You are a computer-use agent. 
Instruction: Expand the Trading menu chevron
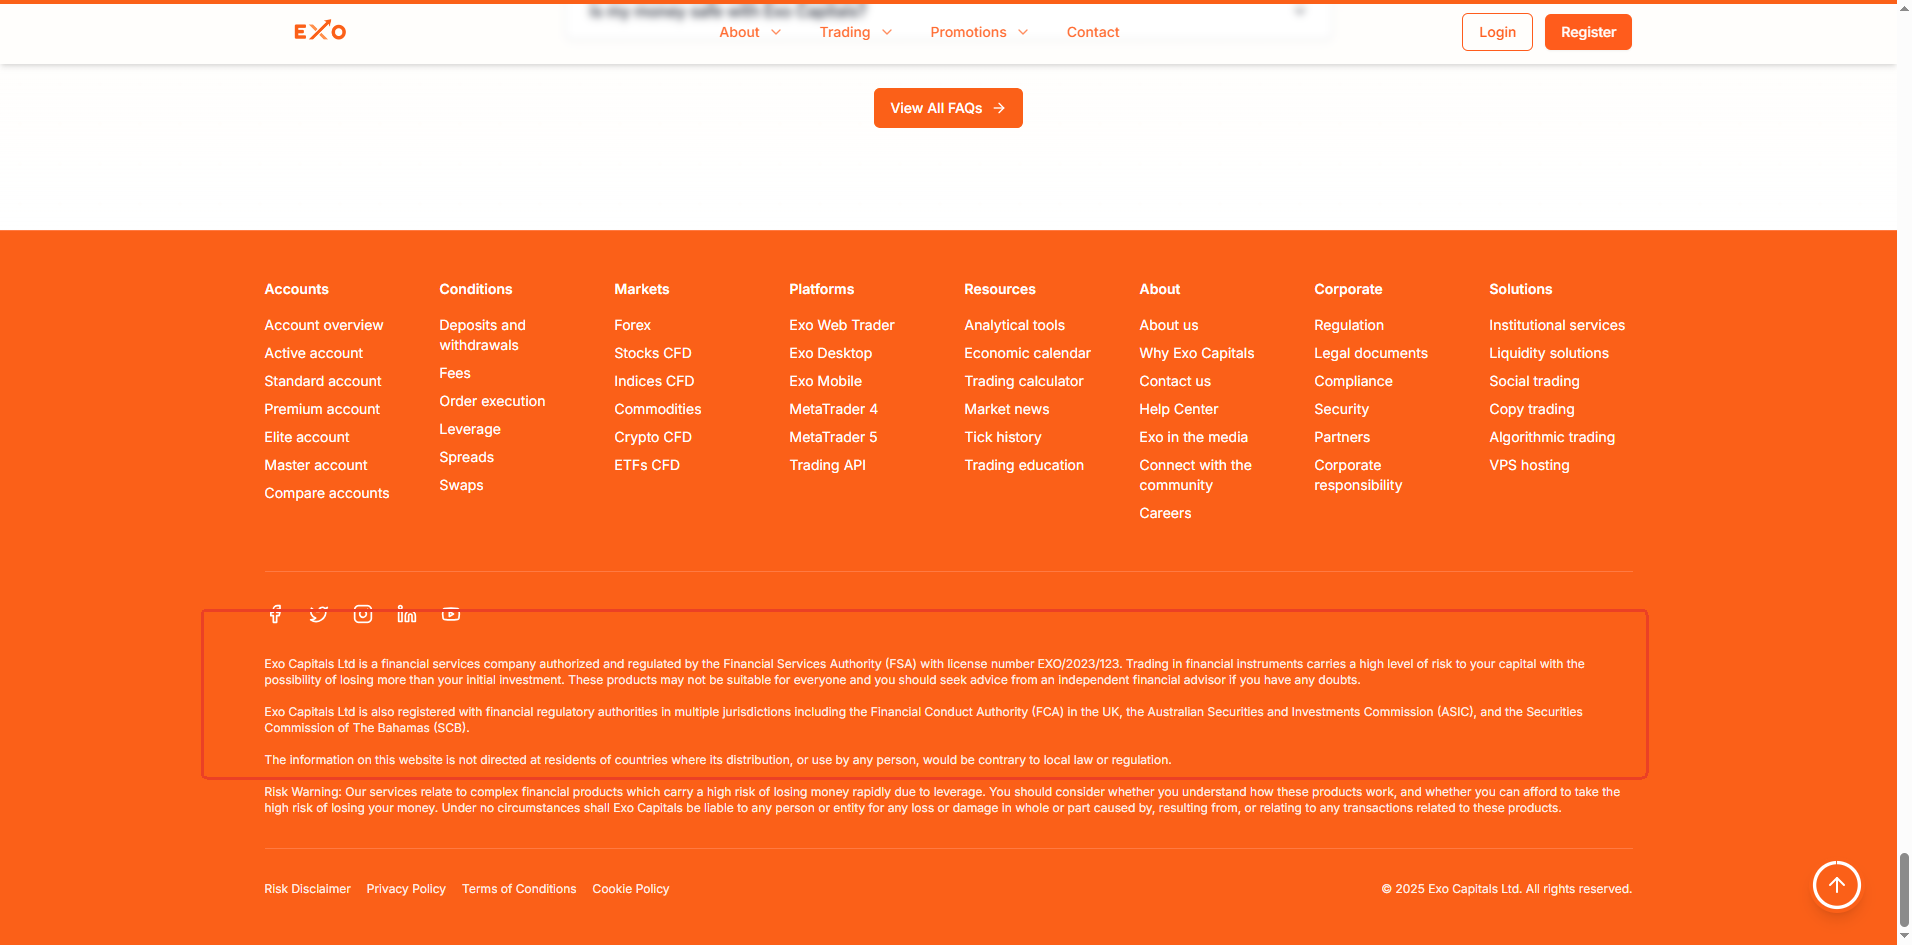point(887,32)
